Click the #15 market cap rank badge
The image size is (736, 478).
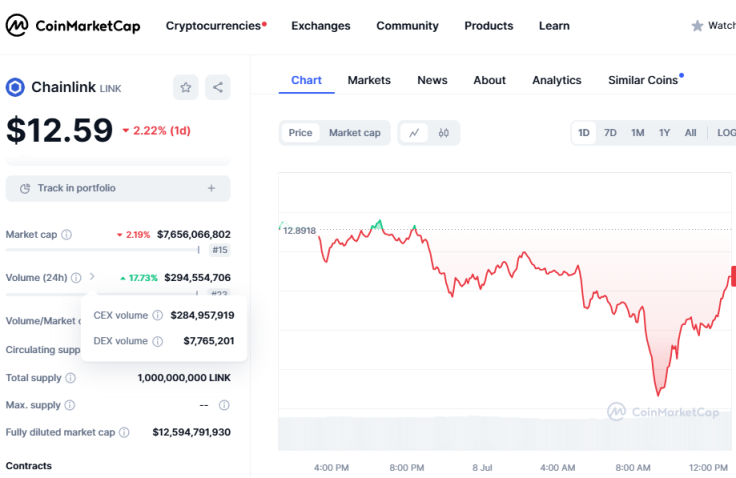[x=220, y=250]
